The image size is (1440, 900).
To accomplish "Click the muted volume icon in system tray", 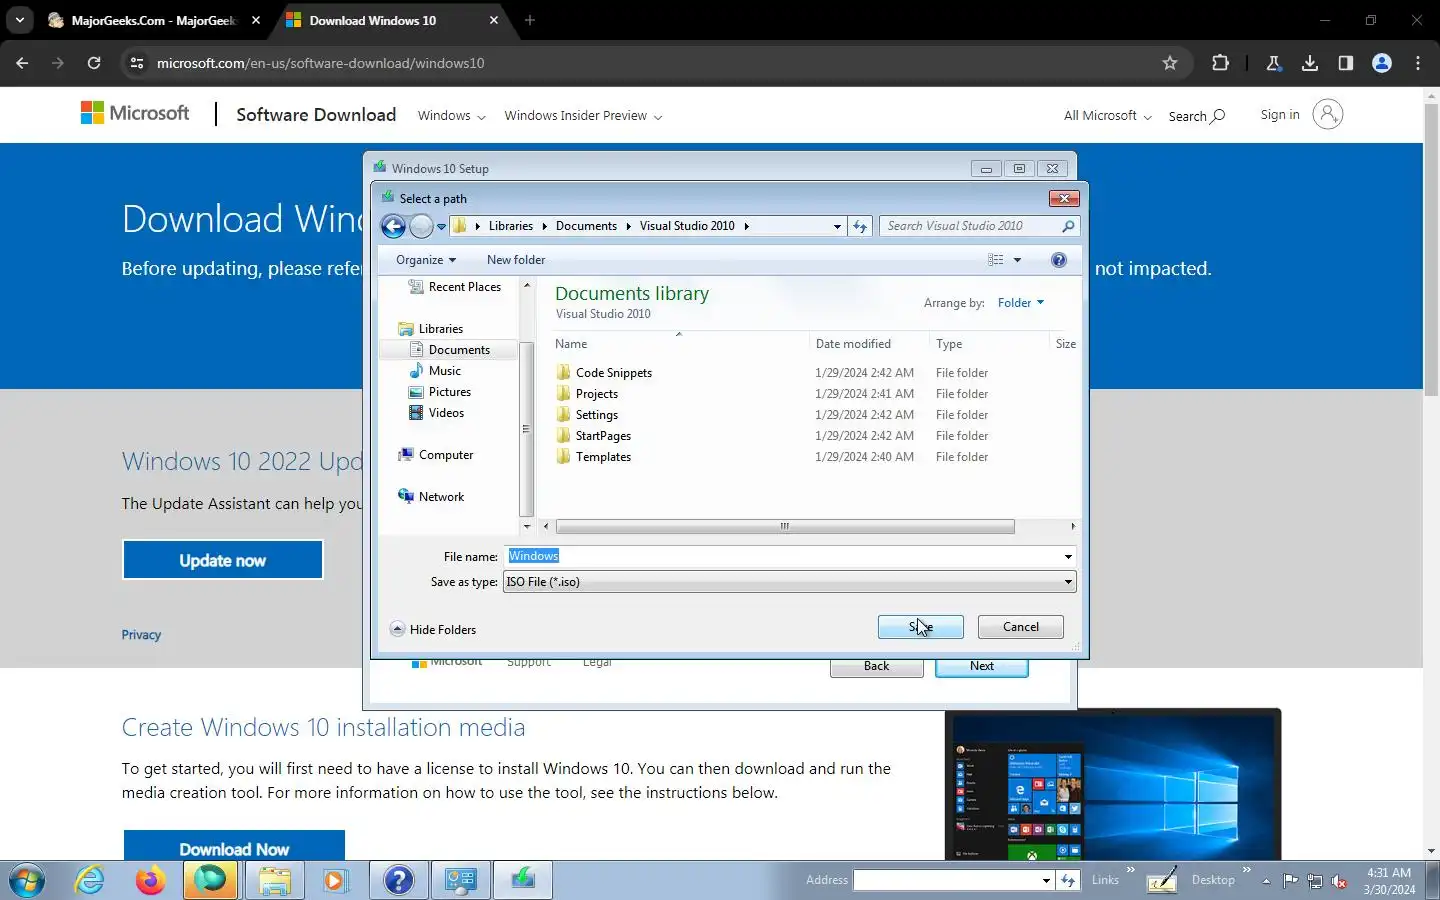I will [1339, 881].
